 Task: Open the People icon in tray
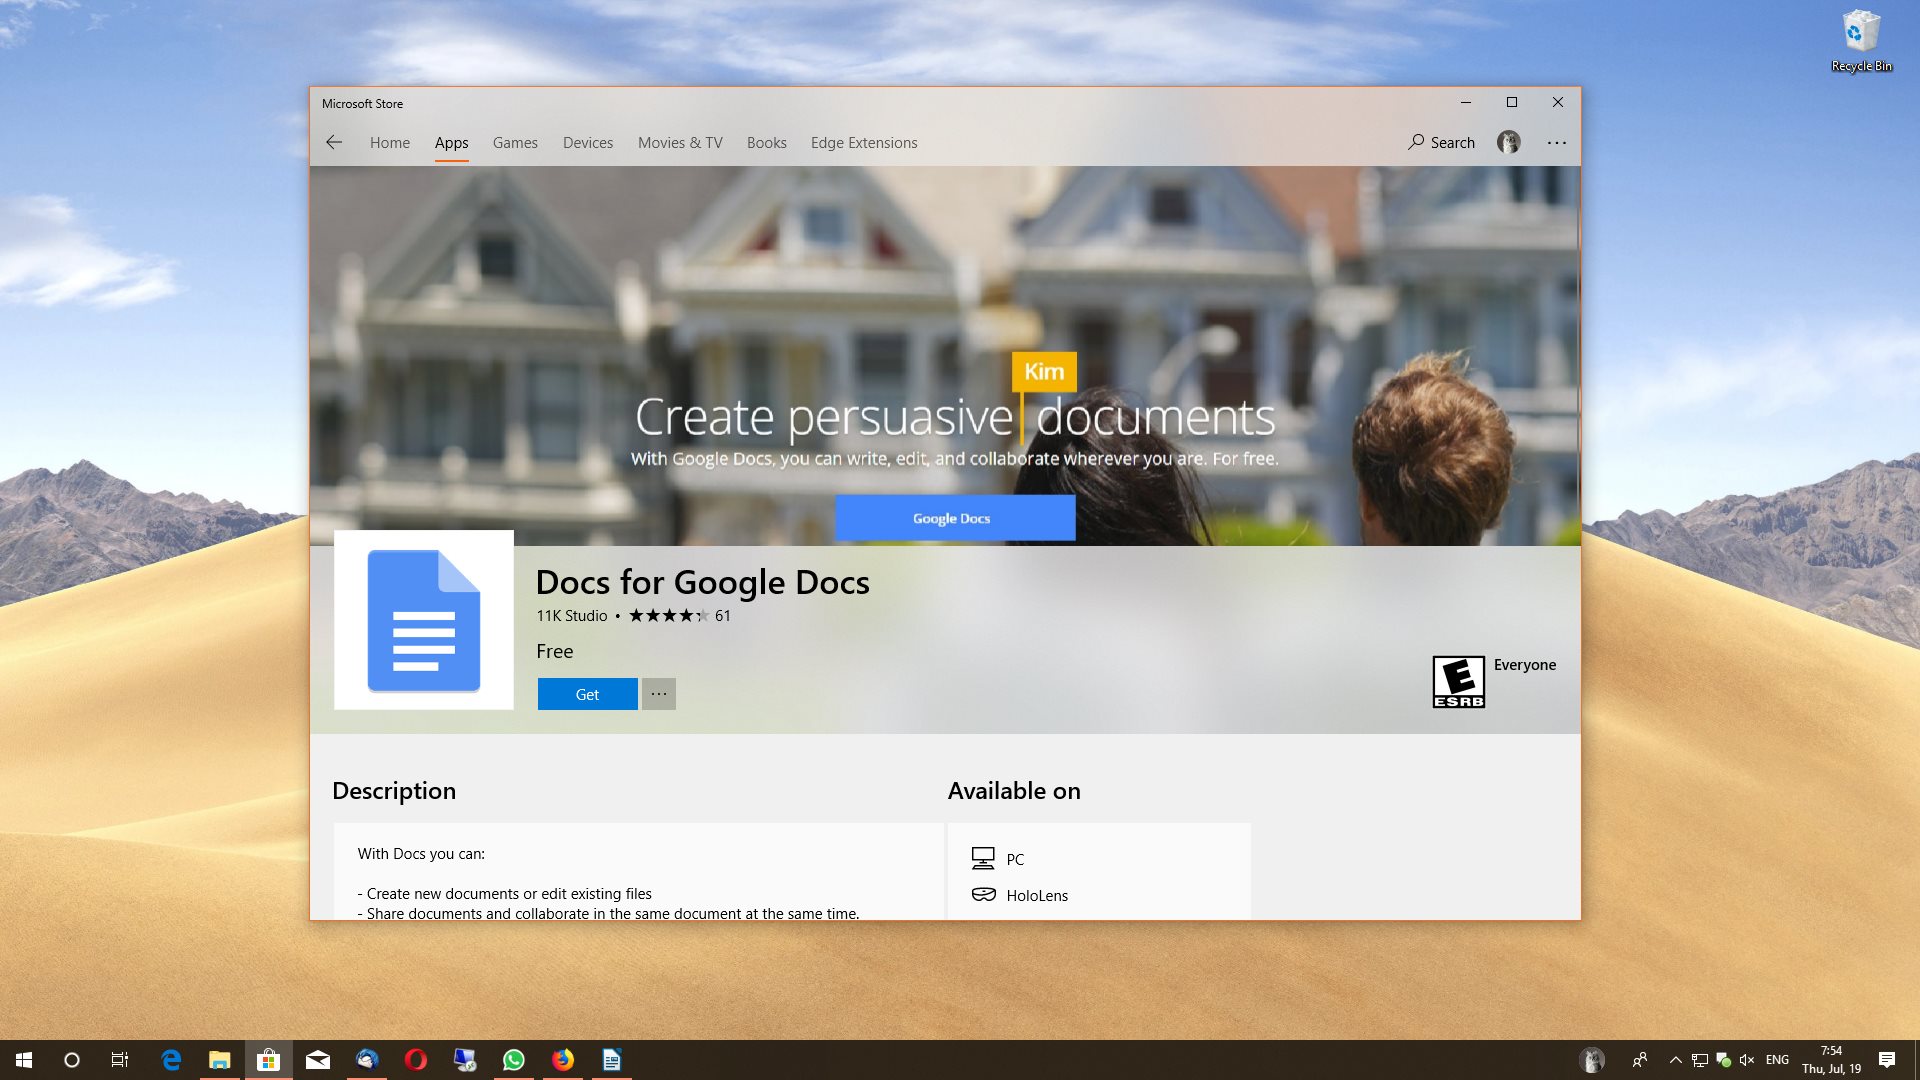pyautogui.click(x=1640, y=1060)
